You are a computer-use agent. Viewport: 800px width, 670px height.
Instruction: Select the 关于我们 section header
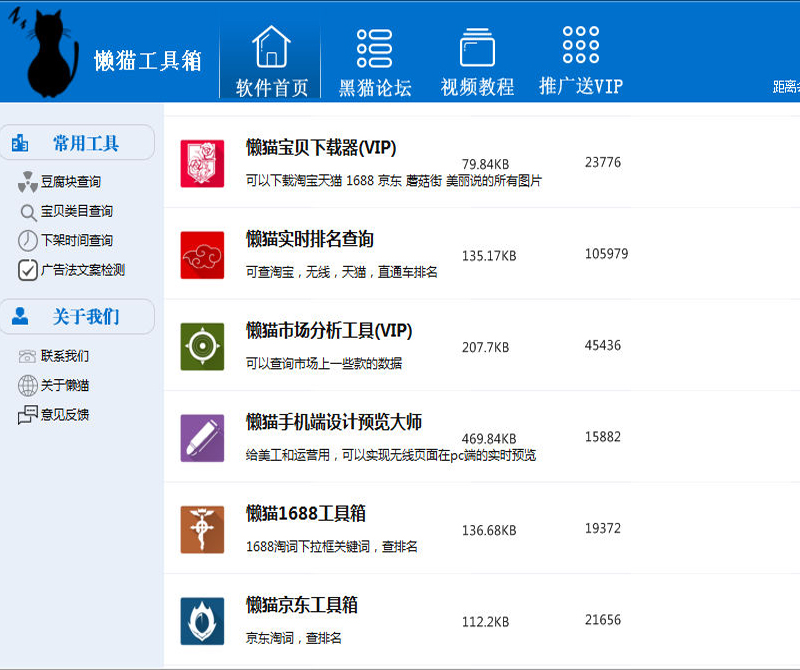pyautogui.click(x=78, y=317)
